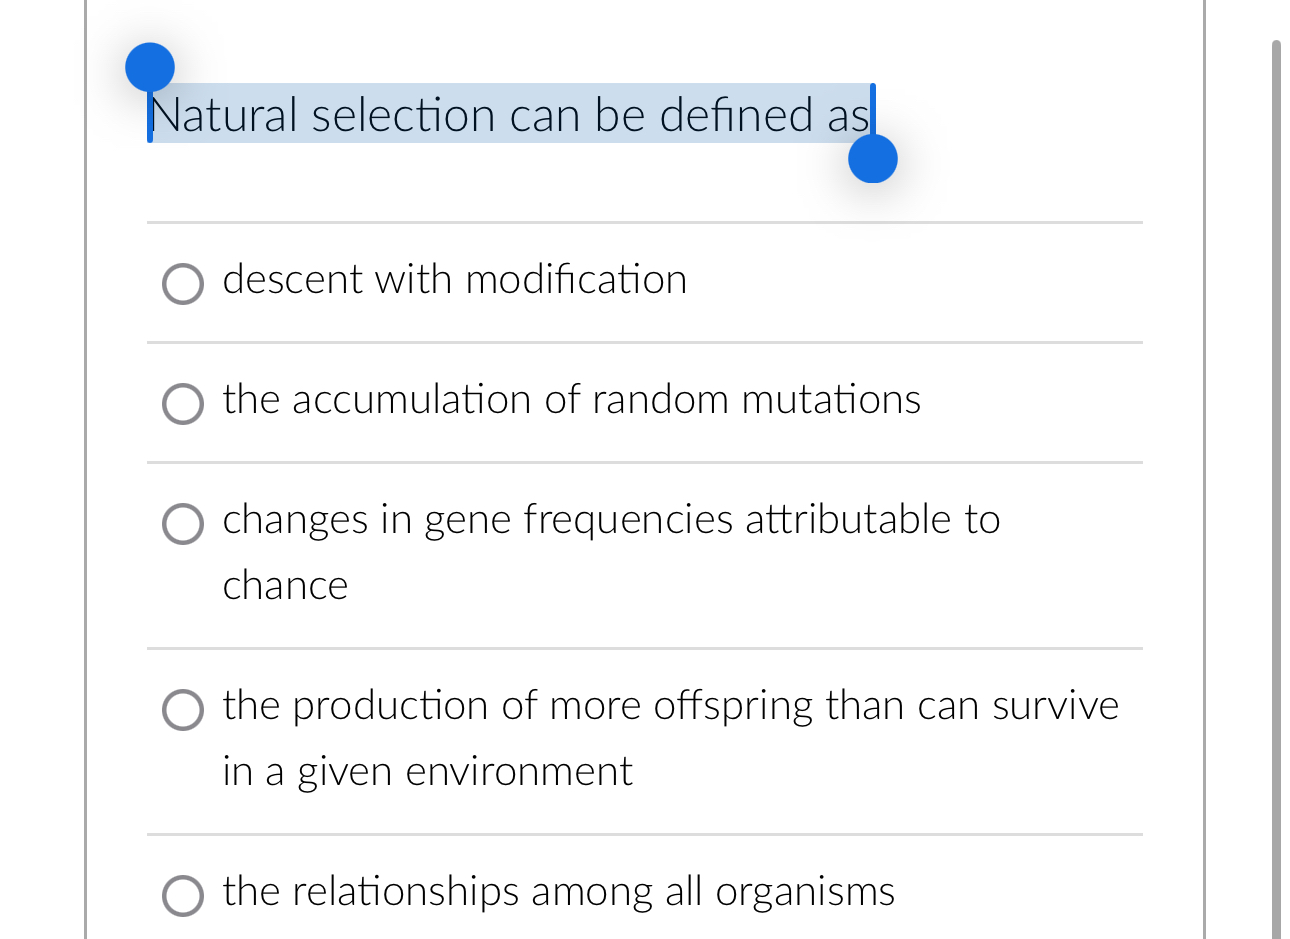1290x939 pixels.
Task: Click the text 'the accumulation of random mutations'
Action: tap(571, 401)
